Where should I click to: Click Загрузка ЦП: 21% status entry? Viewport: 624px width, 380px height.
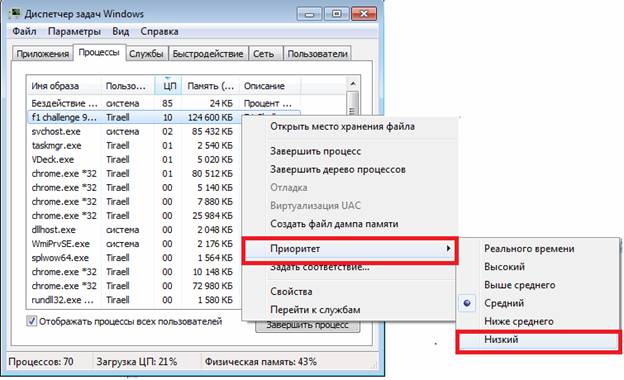tap(136, 362)
